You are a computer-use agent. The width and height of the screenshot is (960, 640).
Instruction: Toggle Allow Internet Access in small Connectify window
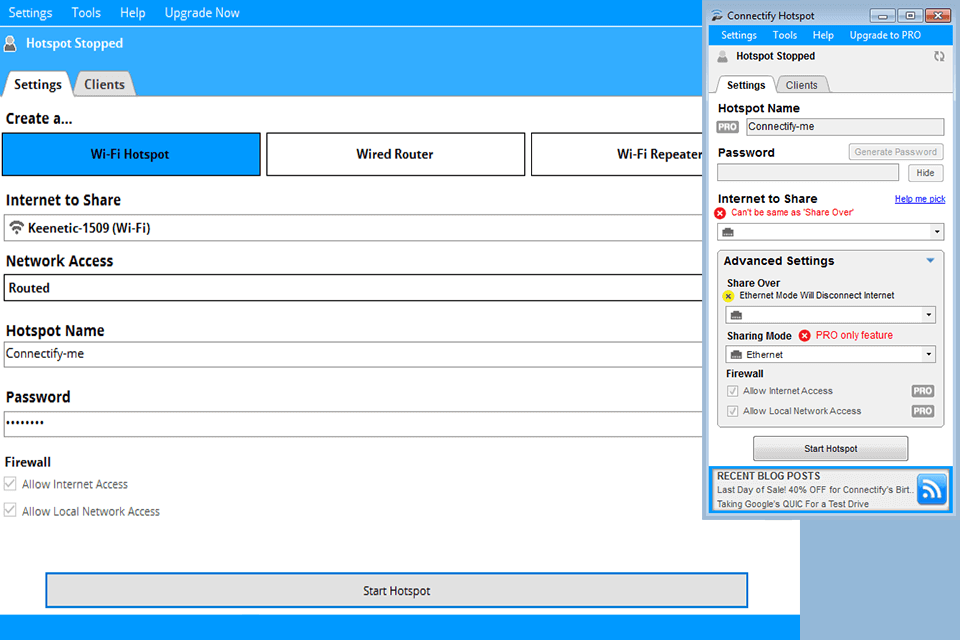[732, 391]
